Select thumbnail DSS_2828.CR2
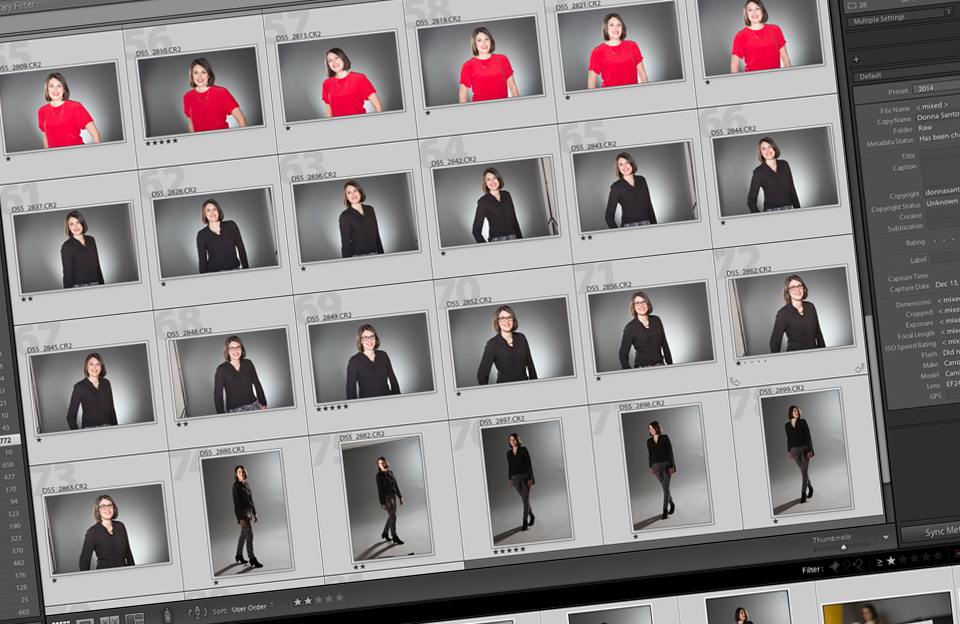The image size is (960, 624). pyautogui.click(x=216, y=233)
